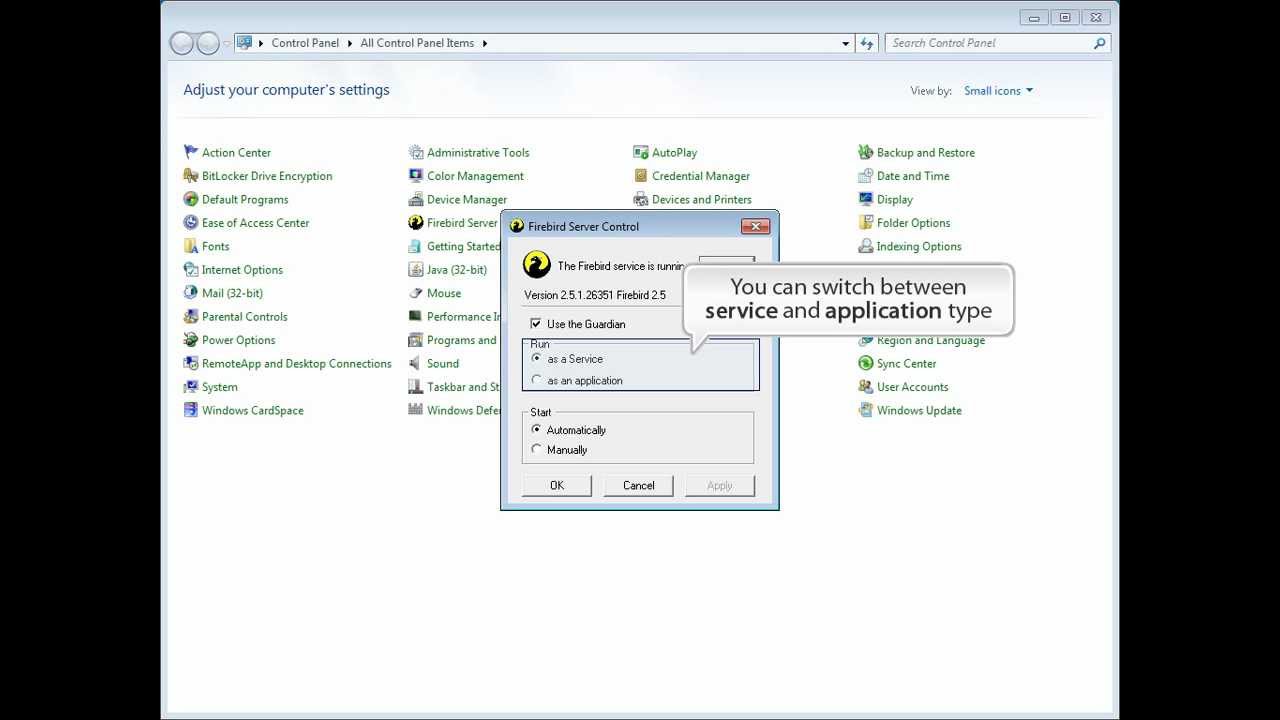
Task: Click the Firebird Server control panel icon
Action: pos(416,223)
